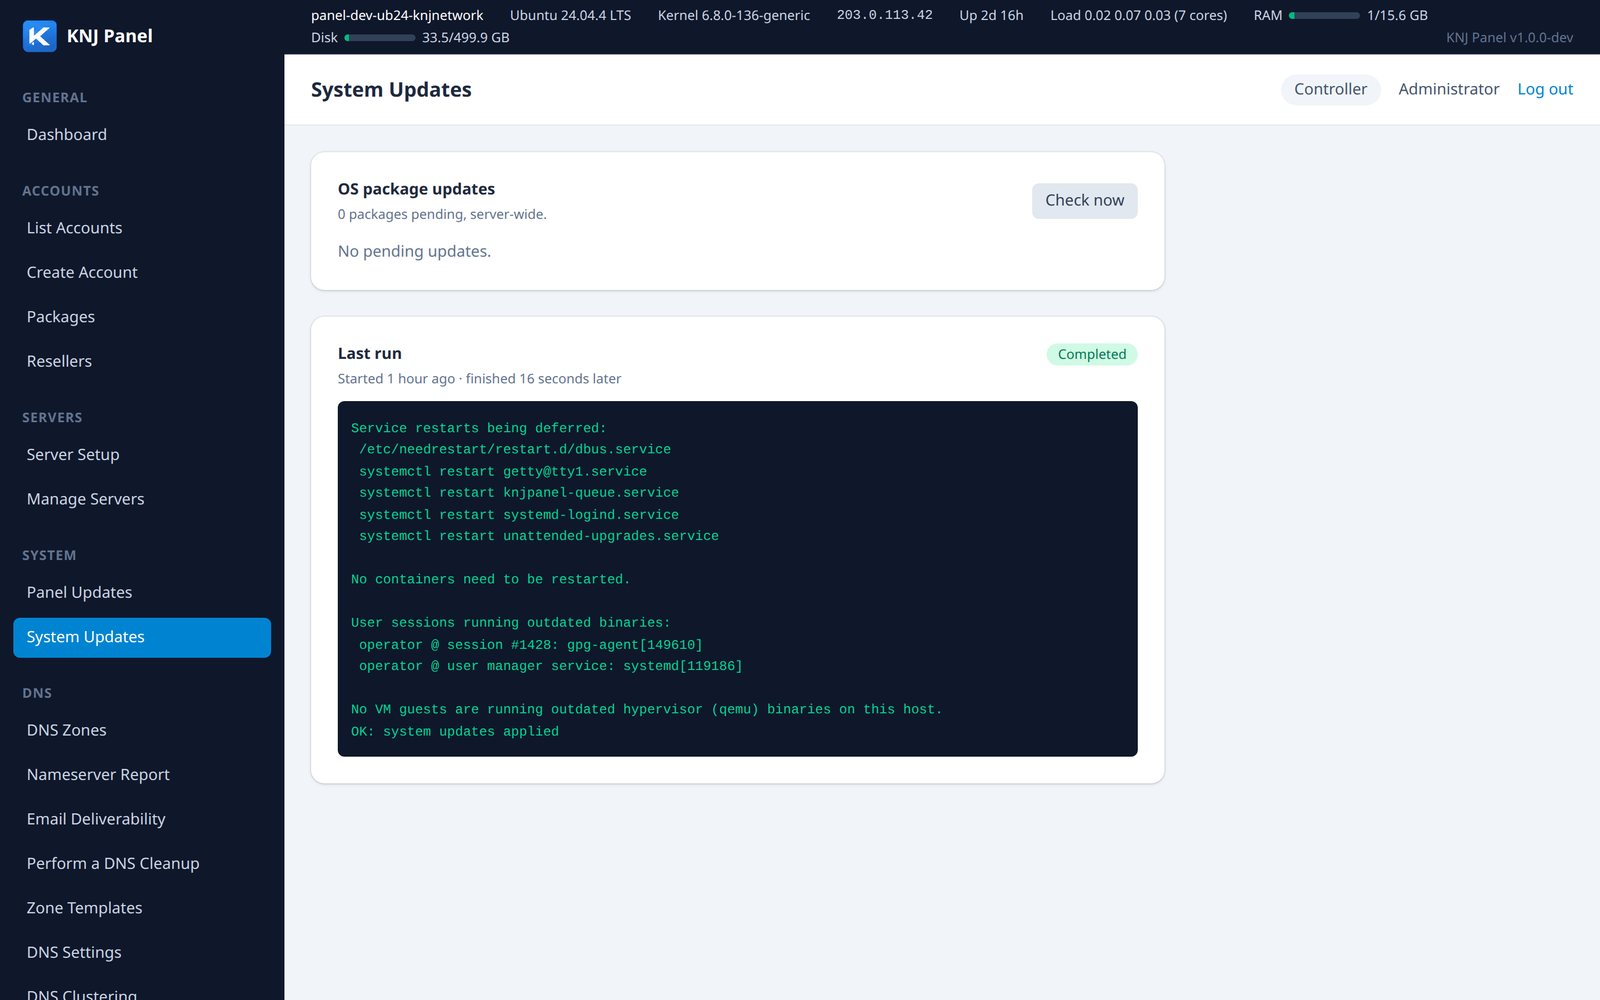Click the Completed status badge
Viewport: 1600px width, 1000px height.
point(1091,354)
